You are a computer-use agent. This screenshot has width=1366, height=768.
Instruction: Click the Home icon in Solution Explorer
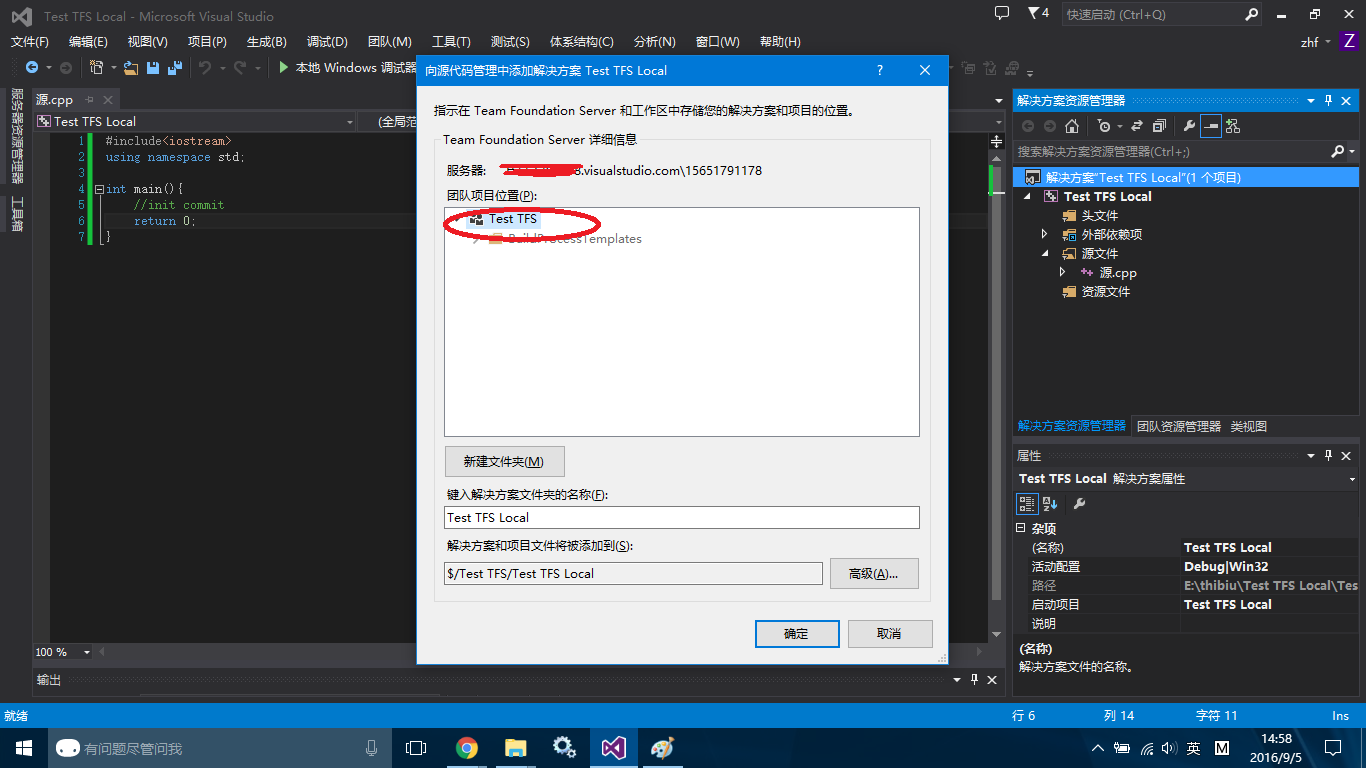pos(1072,126)
